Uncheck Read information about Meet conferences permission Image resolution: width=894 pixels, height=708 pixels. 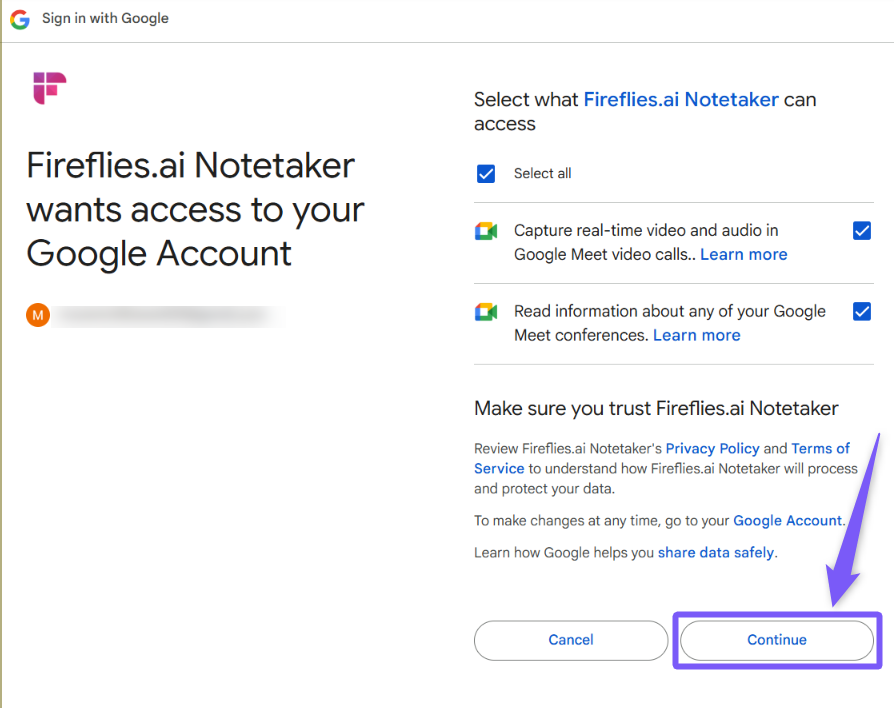click(x=862, y=311)
